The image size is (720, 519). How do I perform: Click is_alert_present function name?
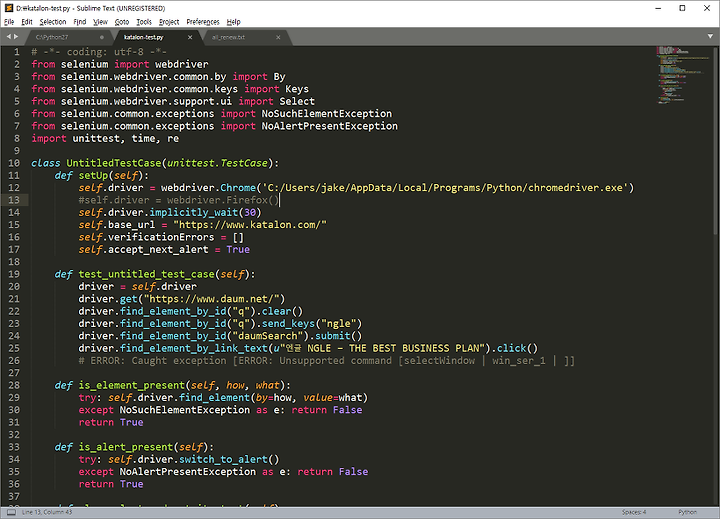(125, 447)
